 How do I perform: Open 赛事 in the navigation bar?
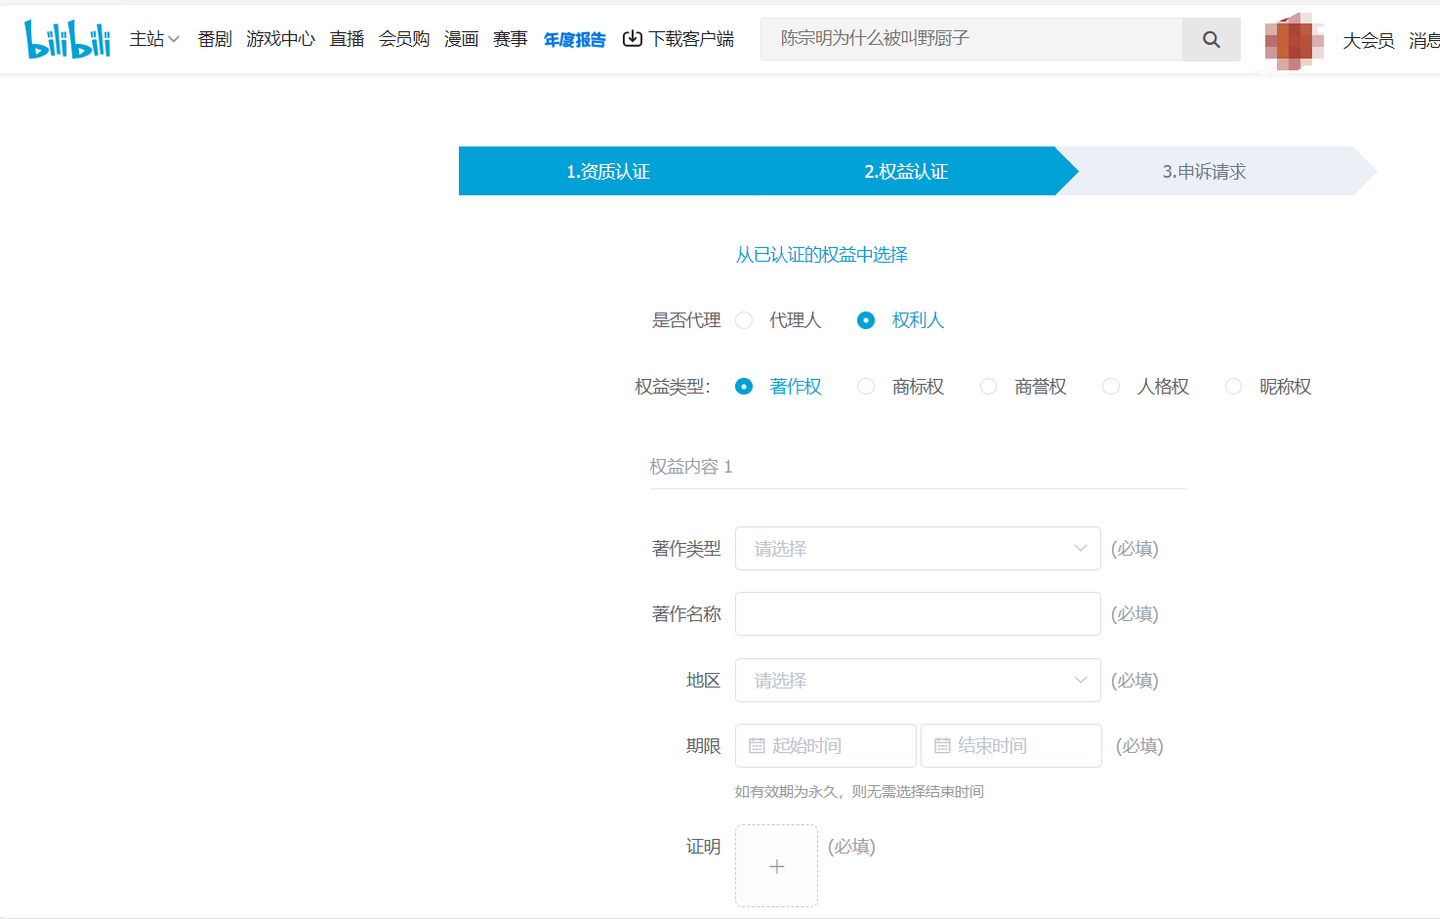(x=510, y=39)
